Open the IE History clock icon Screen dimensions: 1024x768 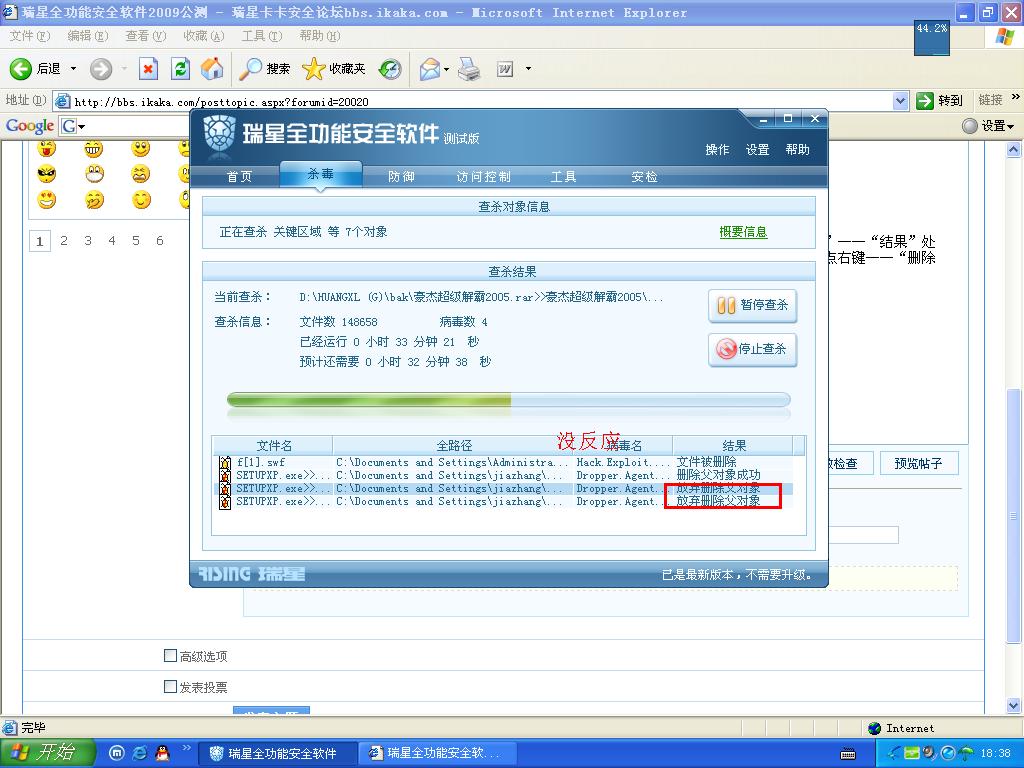[390, 69]
